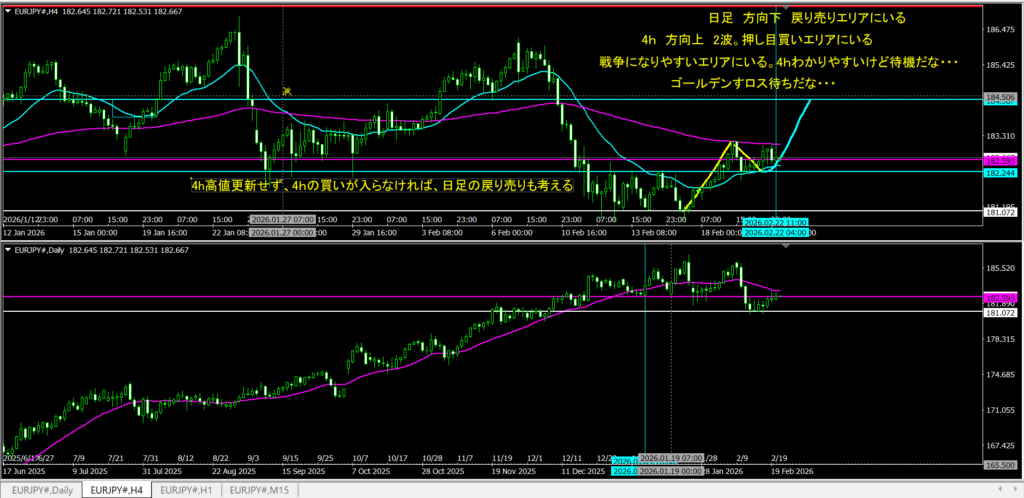Click the 182.244 cyan price label
The image size is (1024, 498).
click(x=1001, y=172)
